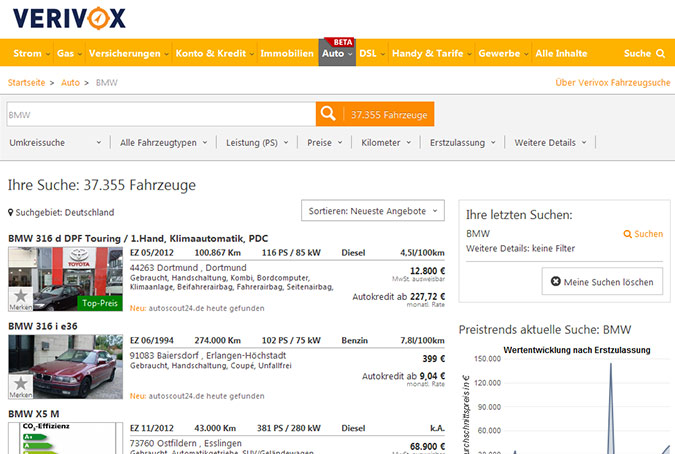Expand the Leistung (PS) filter
The image size is (675, 454).
pyautogui.click(x=257, y=142)
